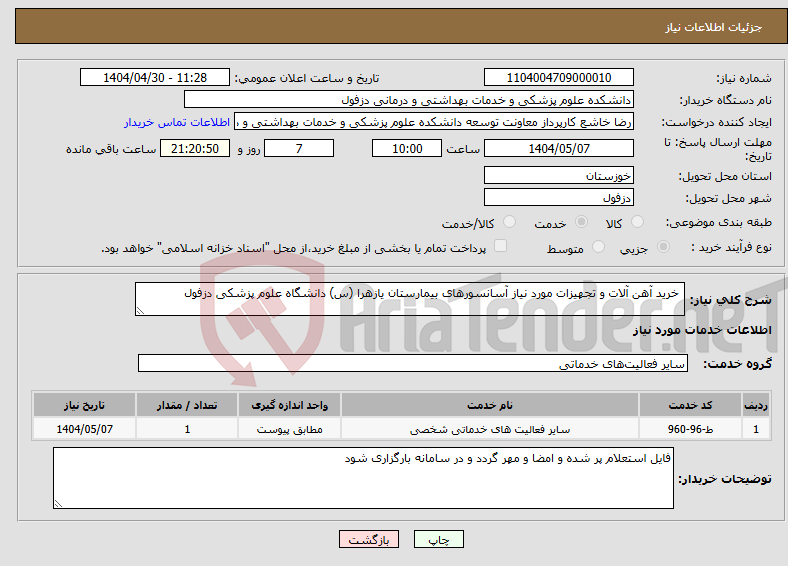Click the گروه خدمت field
This screenshot has width=788, height=566.
pos(413,363)
